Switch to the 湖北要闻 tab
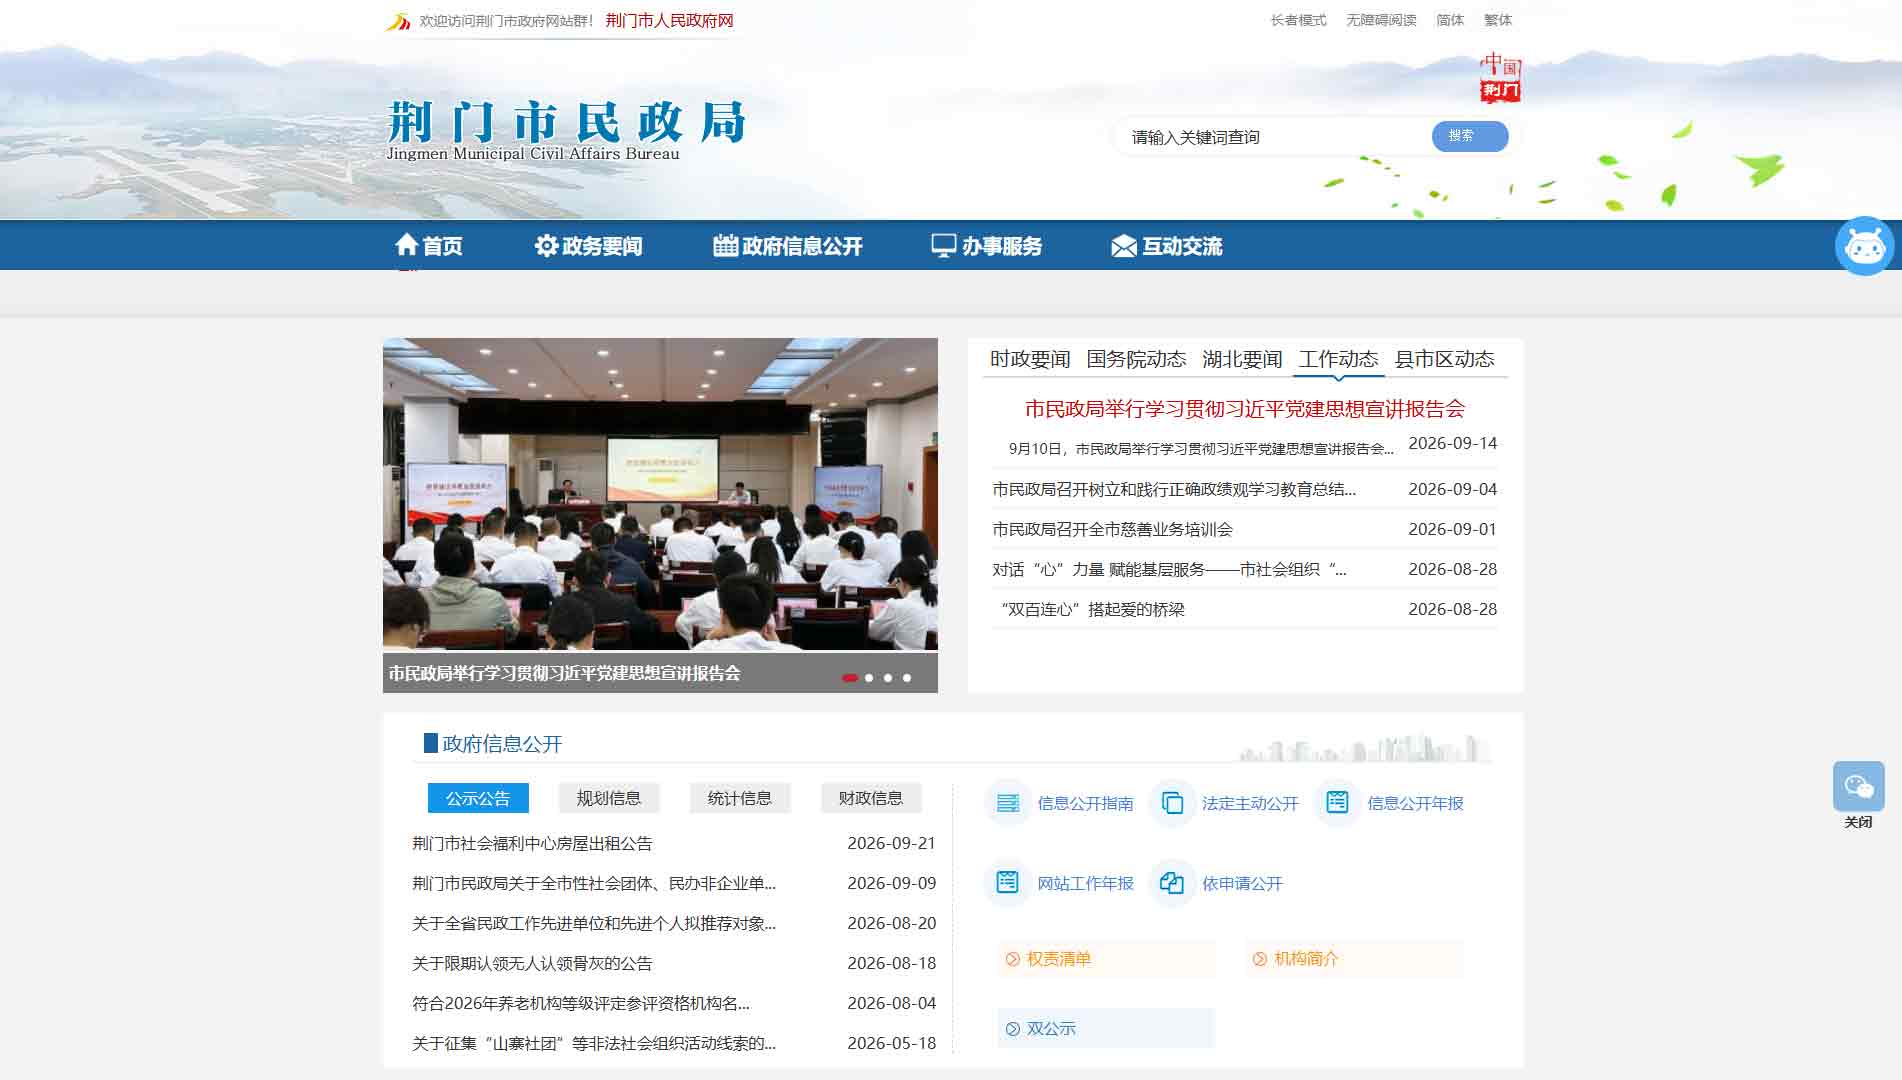Image resolution: width=1902 pixels, height=1080 pixels. pos(1242,359)
